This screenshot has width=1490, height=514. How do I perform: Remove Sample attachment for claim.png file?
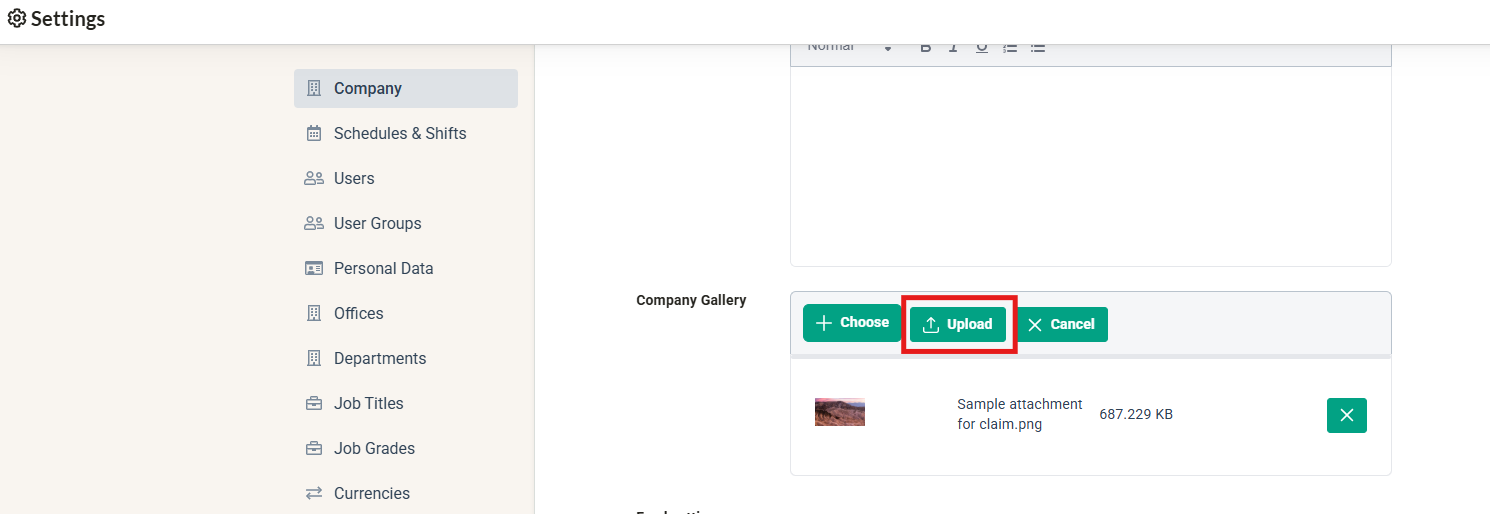click(1347, 415)
